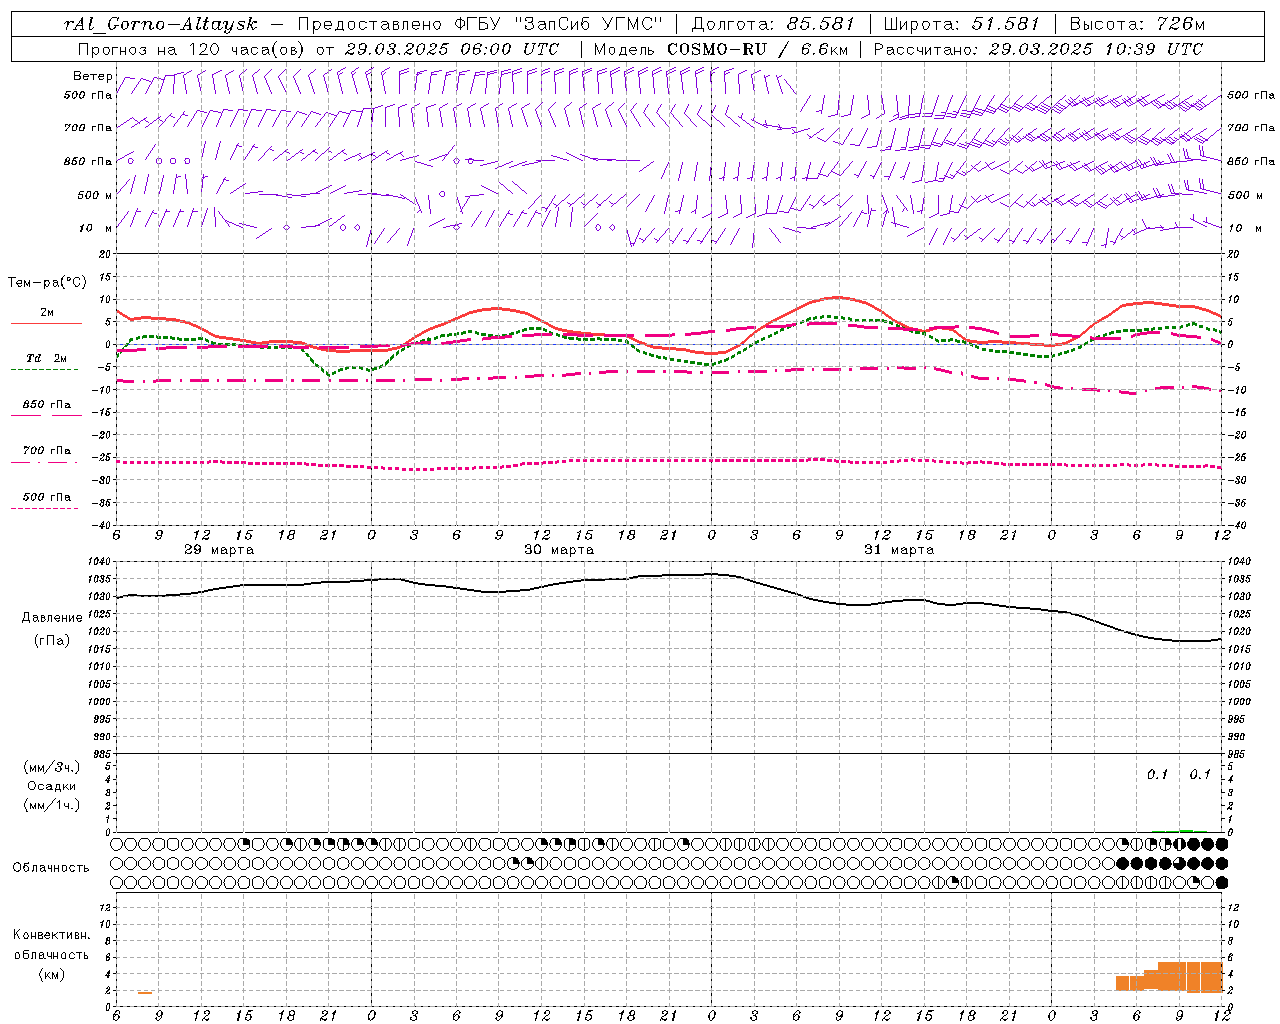
Task: Click forecast start time 29.03.2025 06:00 UTC
Action: pos(452,49)
